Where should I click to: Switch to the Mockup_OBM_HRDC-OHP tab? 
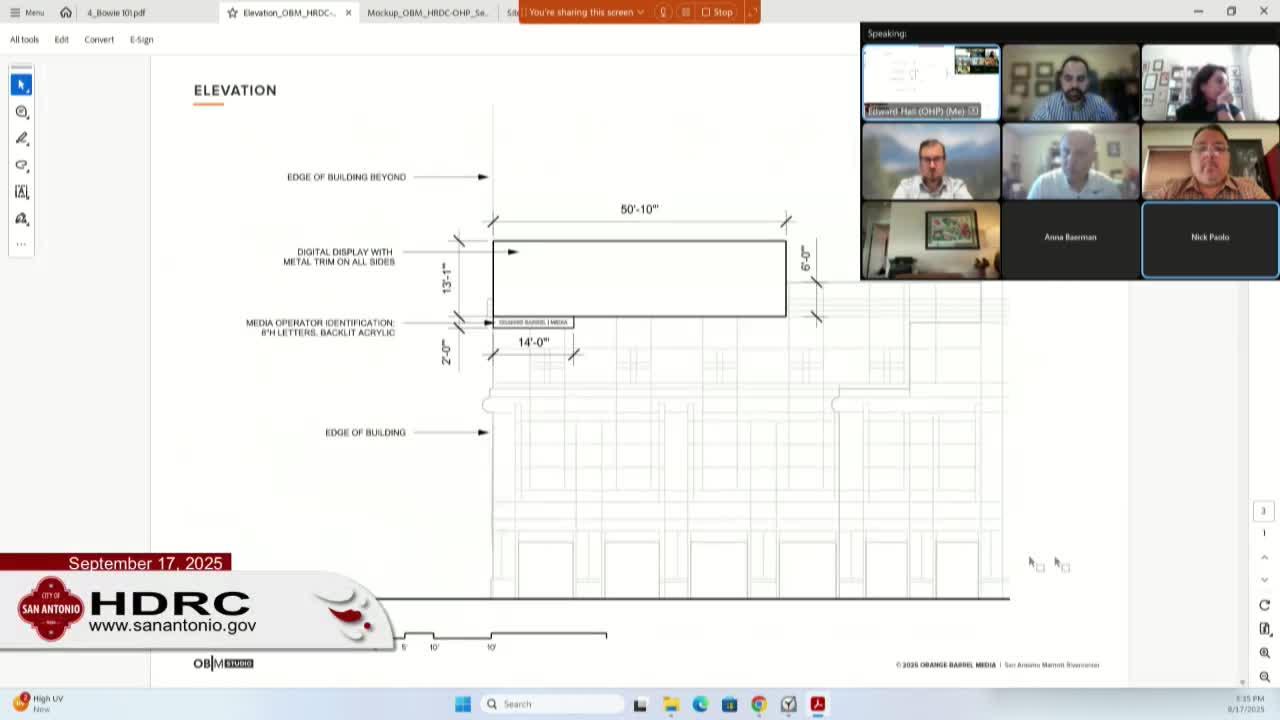point(427,13)
